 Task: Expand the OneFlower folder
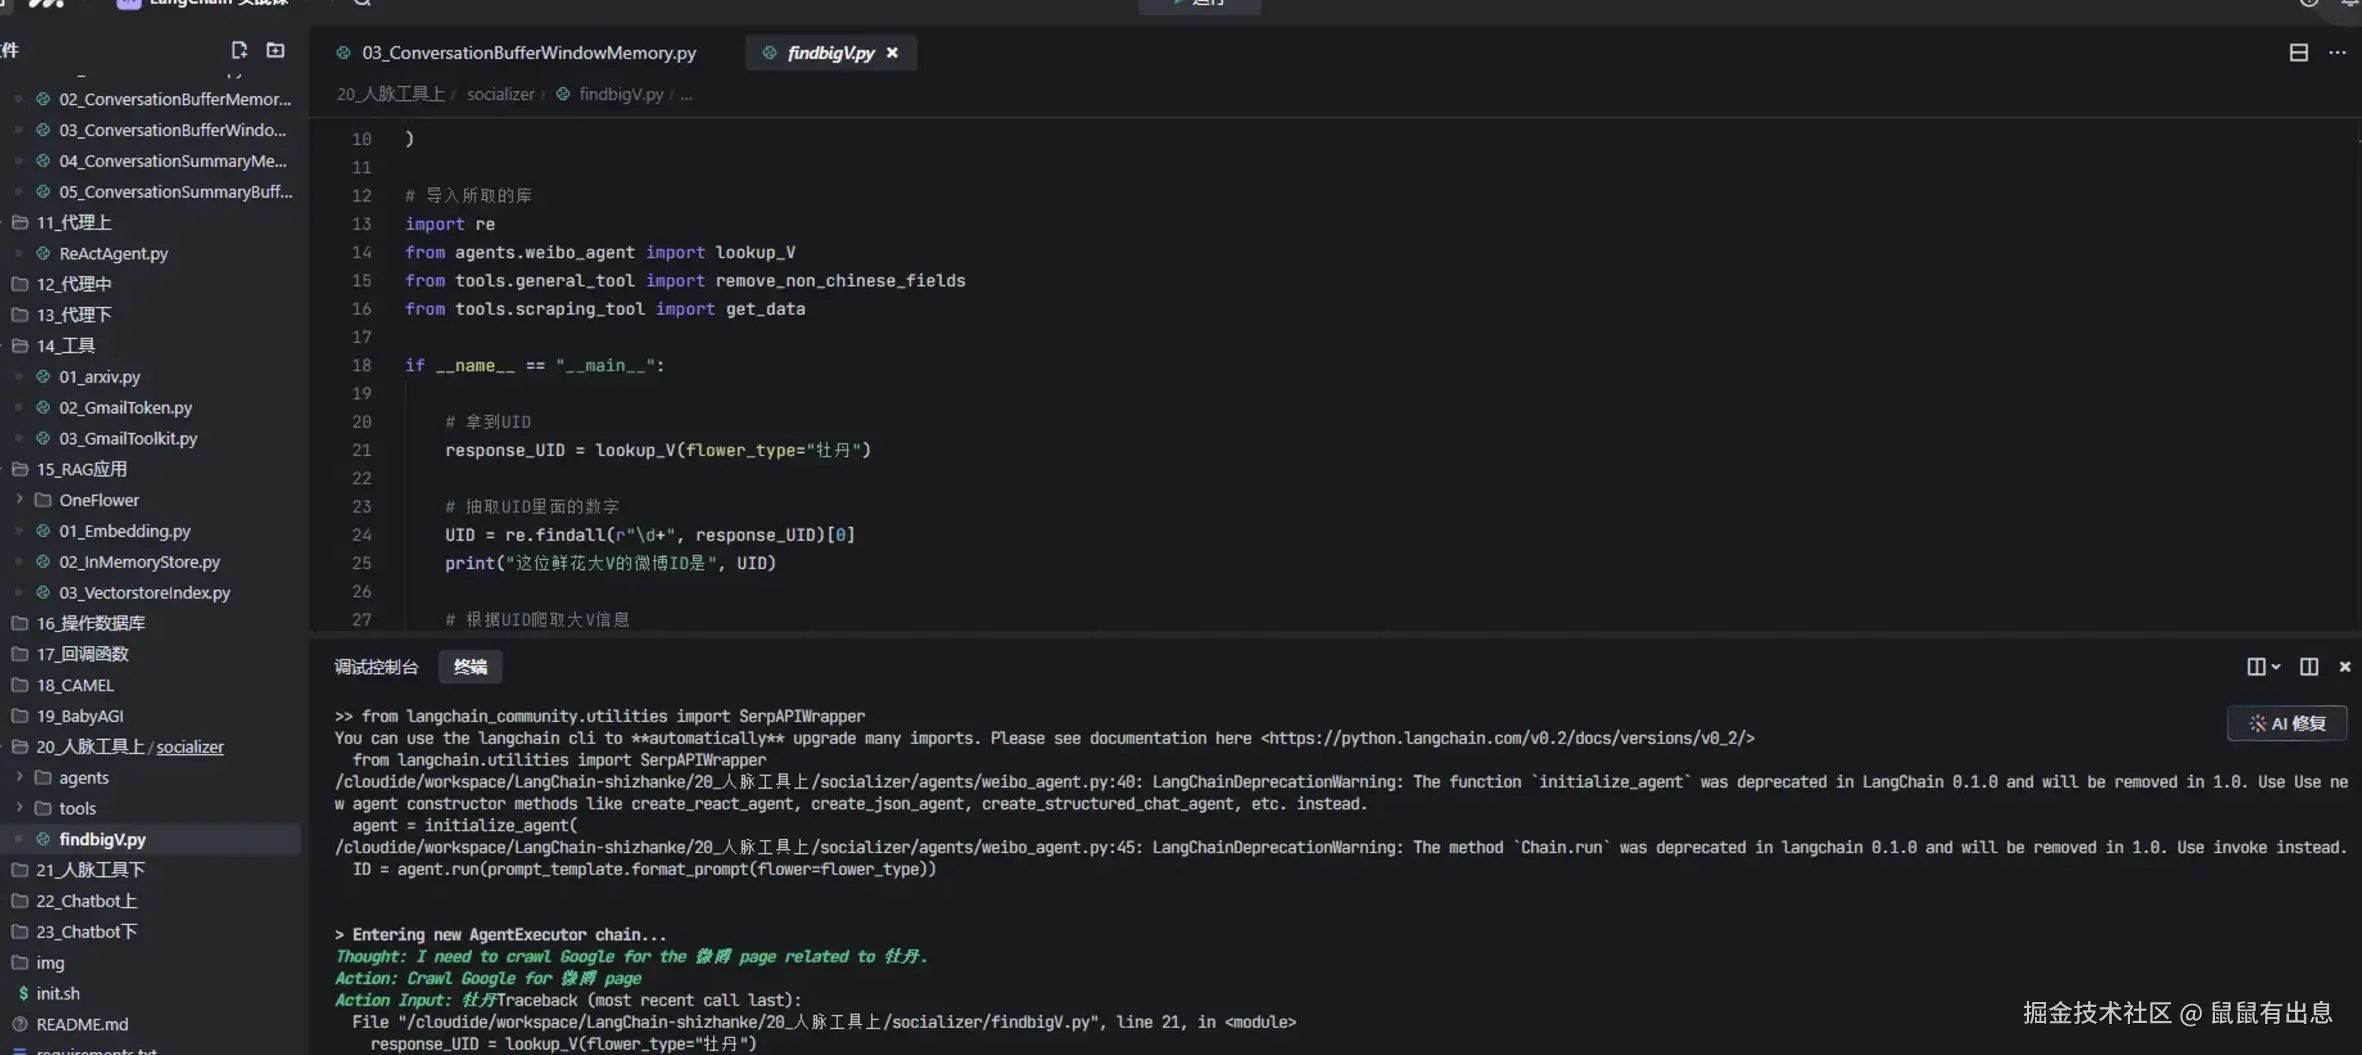click(x=98, y=500)
